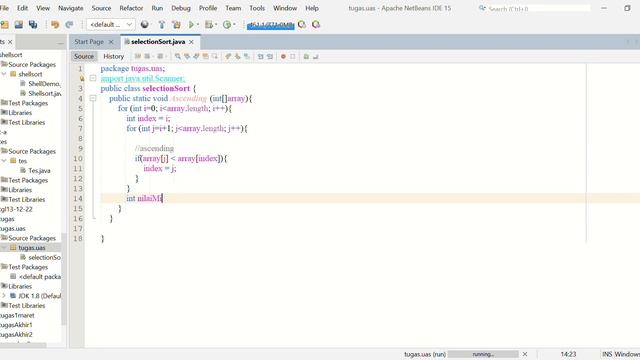This screenshot has width=640, height=360.
Task: Click in the Search (Ctrl+I) field
Action: (539, 8)
